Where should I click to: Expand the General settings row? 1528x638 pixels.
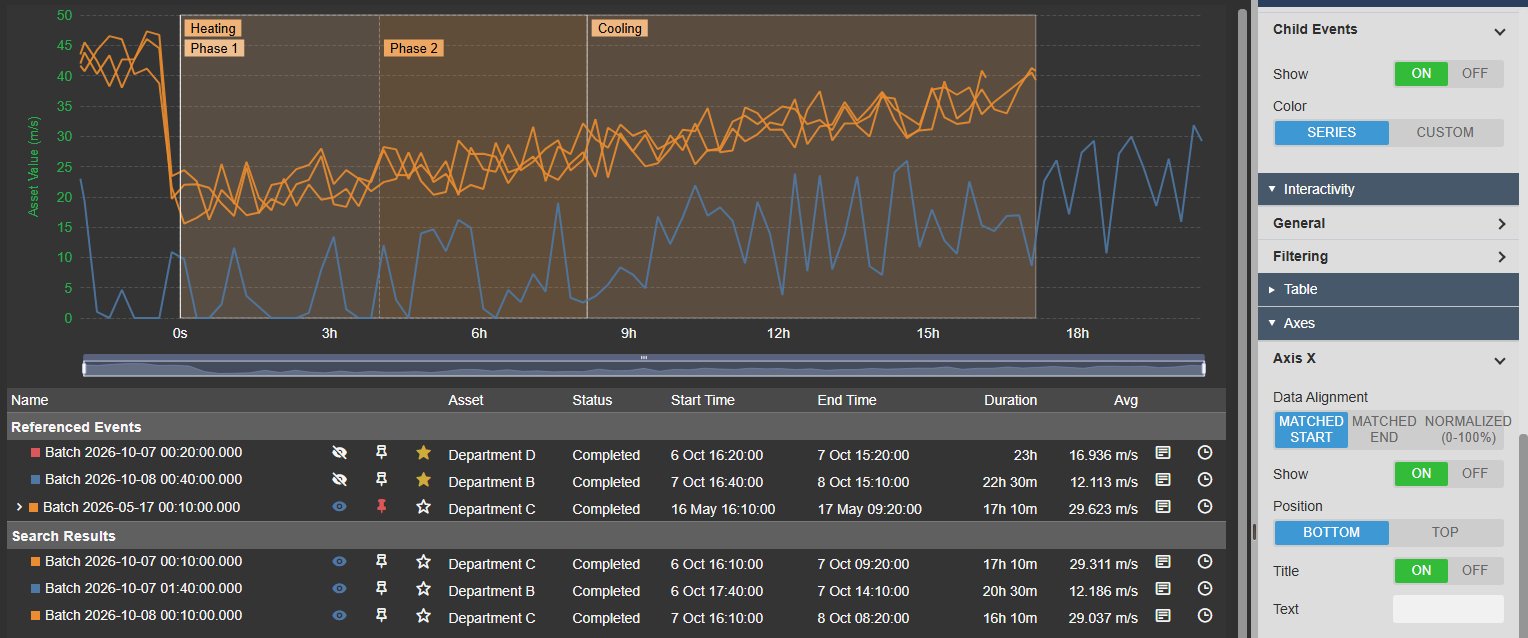tap(1389, 223)
